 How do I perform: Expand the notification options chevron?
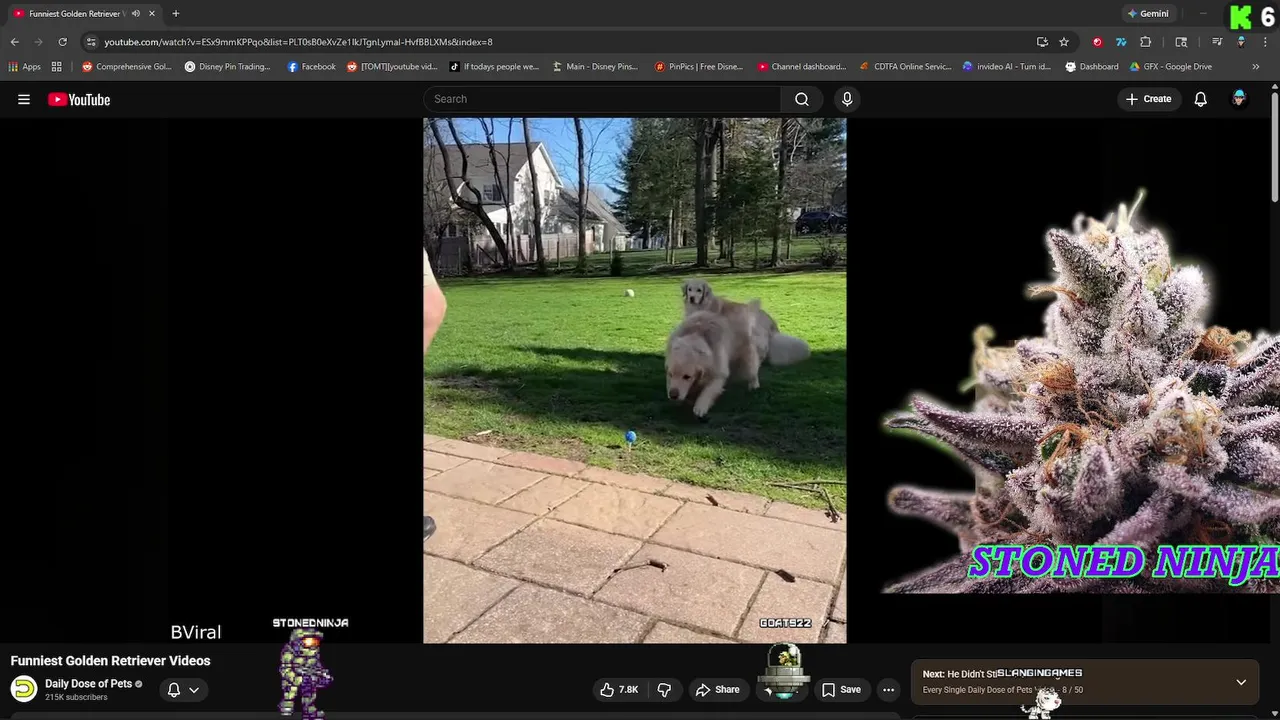pyautogui.click(x=194, y=690)
